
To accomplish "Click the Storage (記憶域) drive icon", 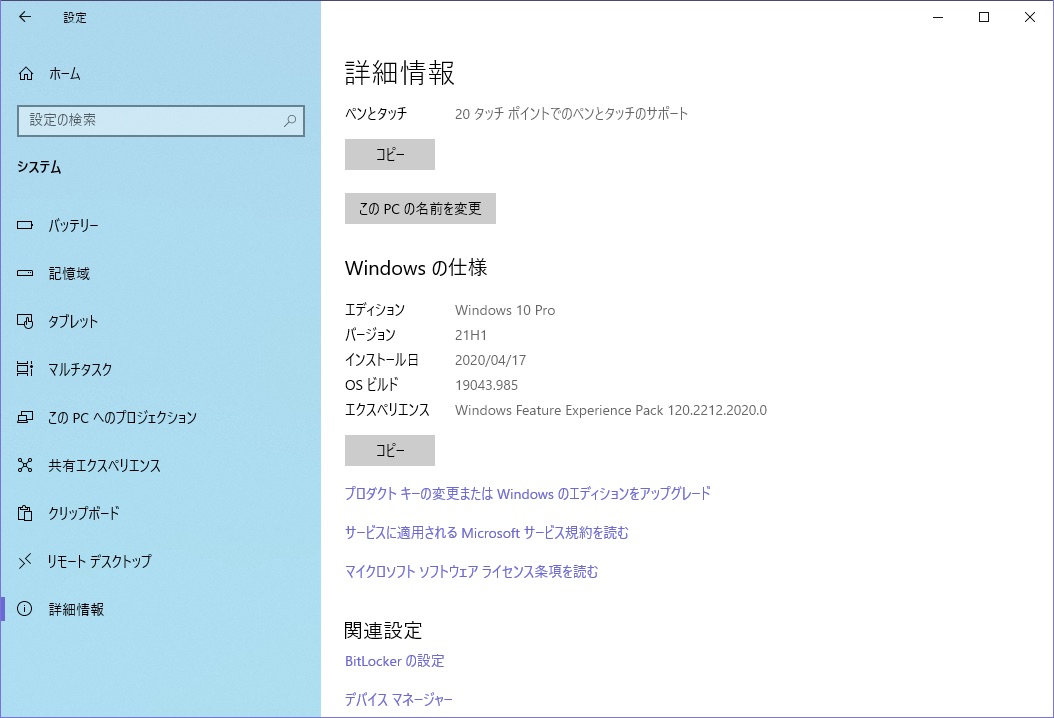I will tap(25, 273).
